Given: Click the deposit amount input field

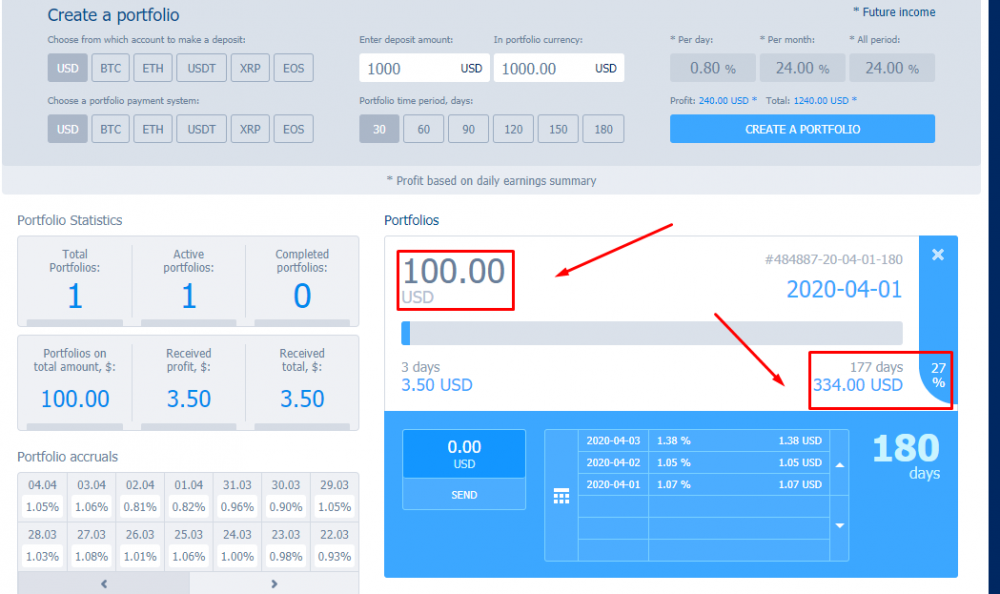Looking at the screenshot, I should (408, 68).
